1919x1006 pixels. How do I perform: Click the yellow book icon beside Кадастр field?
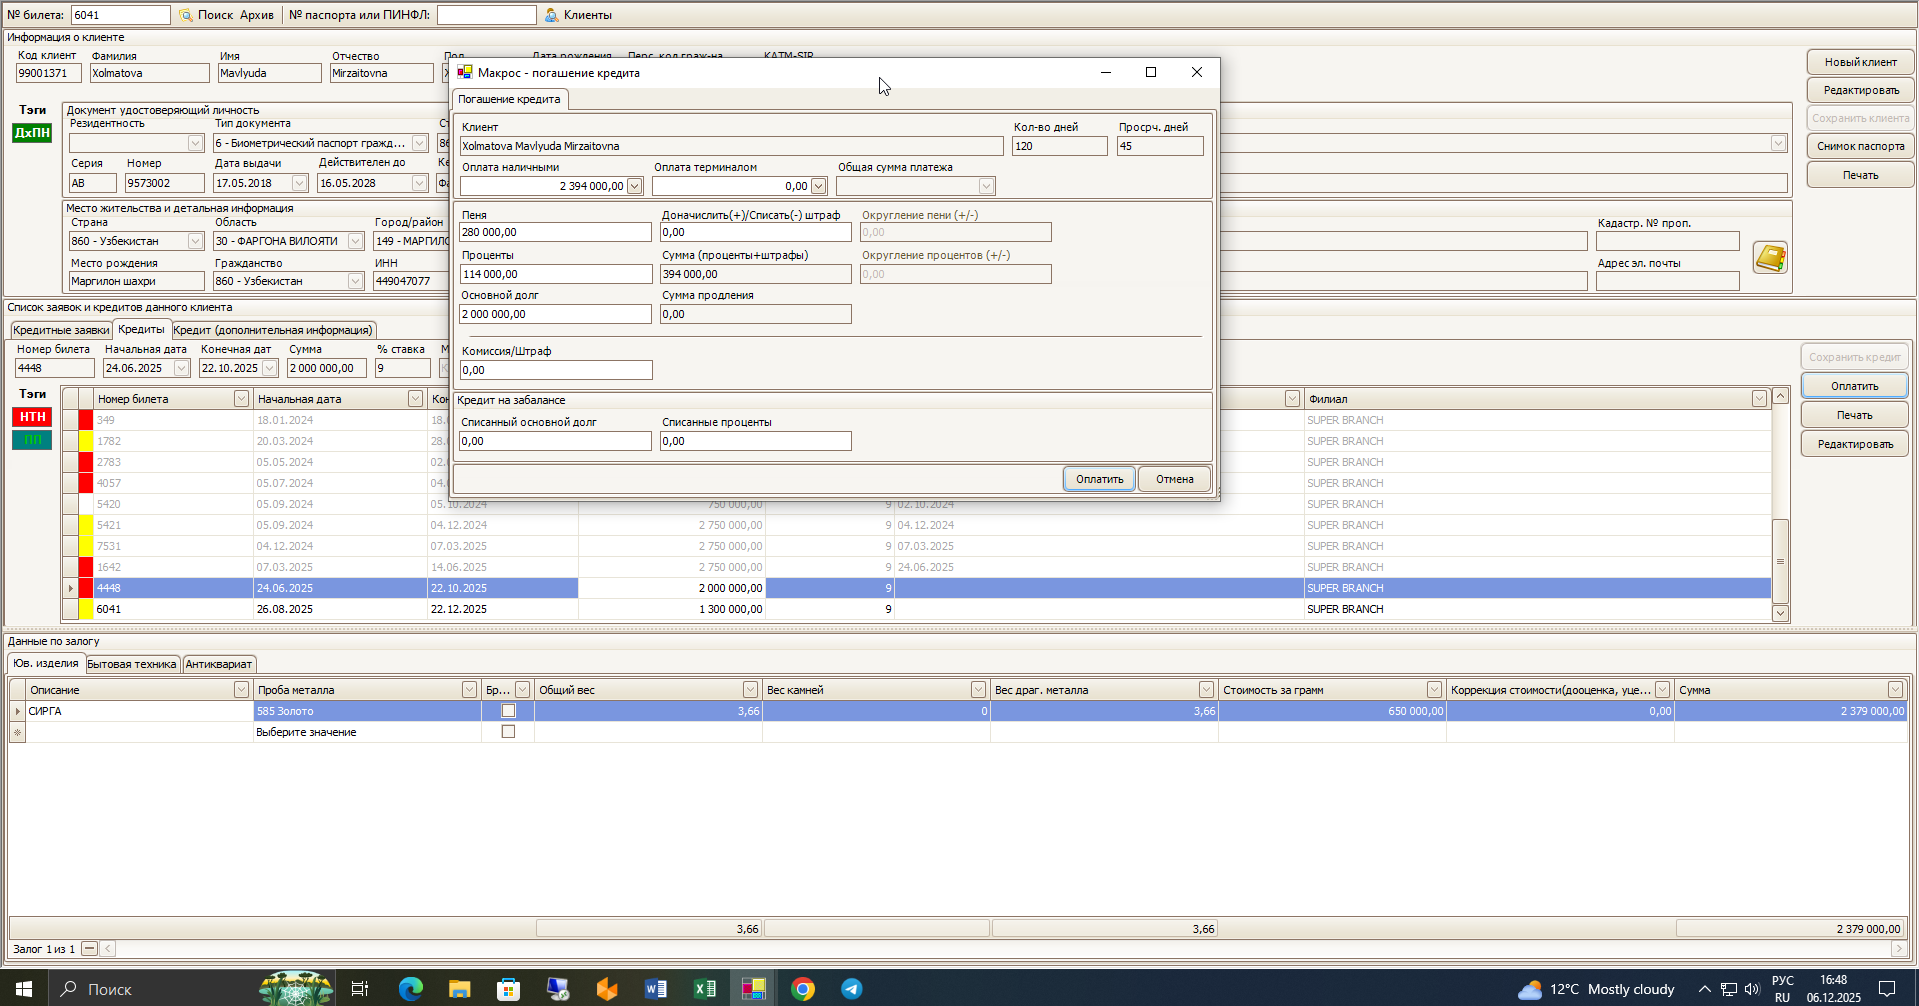(1770, 258)
